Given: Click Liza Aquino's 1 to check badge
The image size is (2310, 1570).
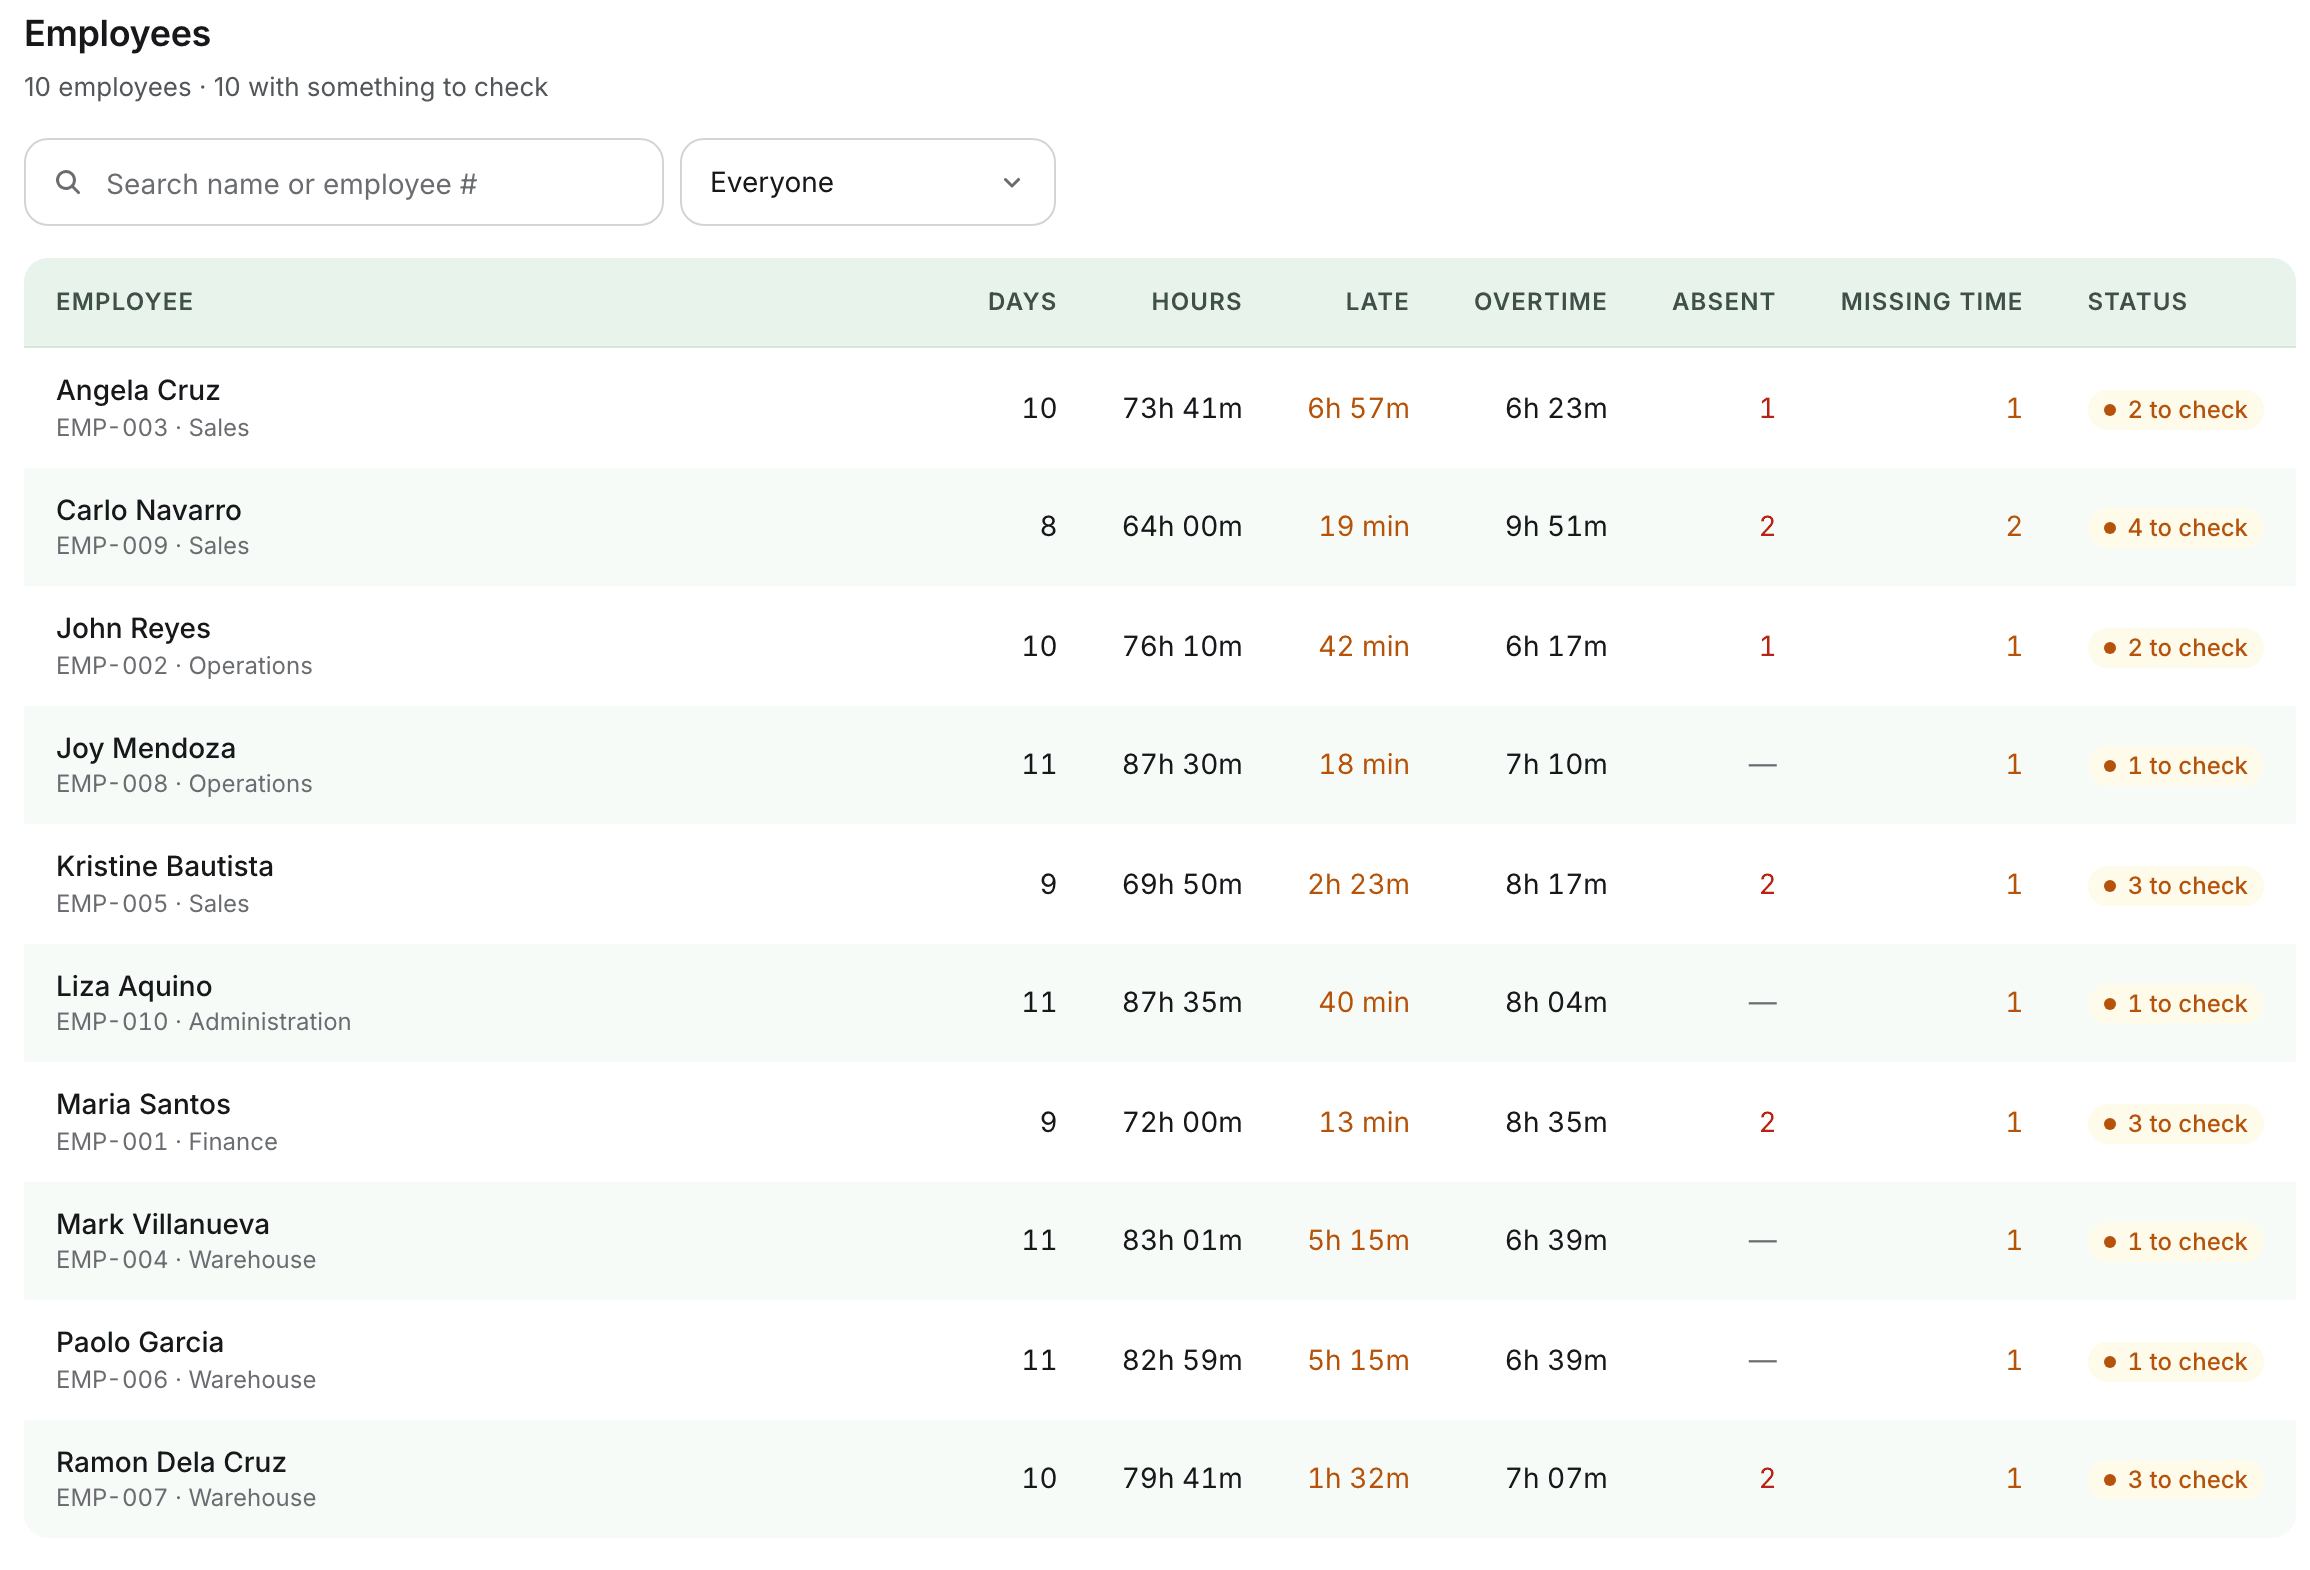Looking at the screenshot, I should coord(2175,1004).
